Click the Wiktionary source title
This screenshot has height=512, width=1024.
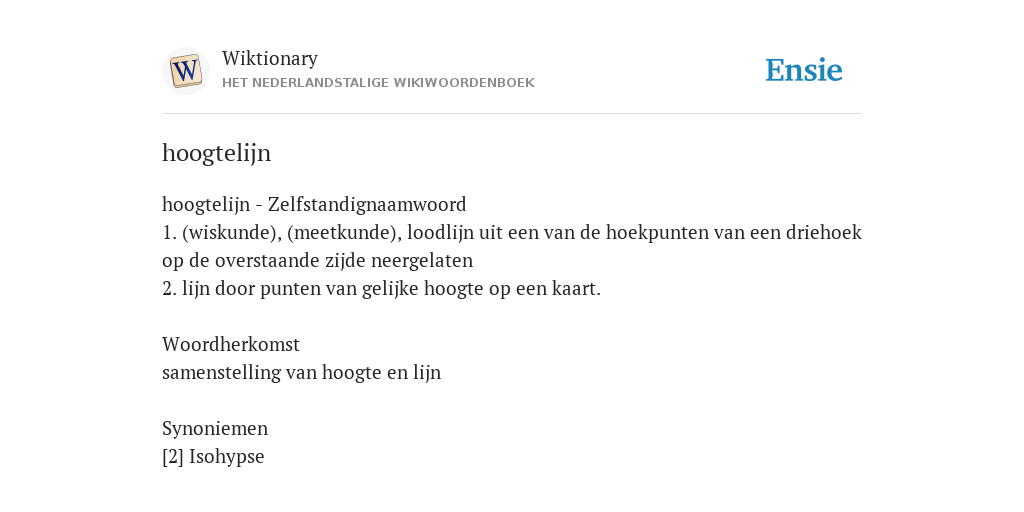pyautogui.click(x=270, y=58)
